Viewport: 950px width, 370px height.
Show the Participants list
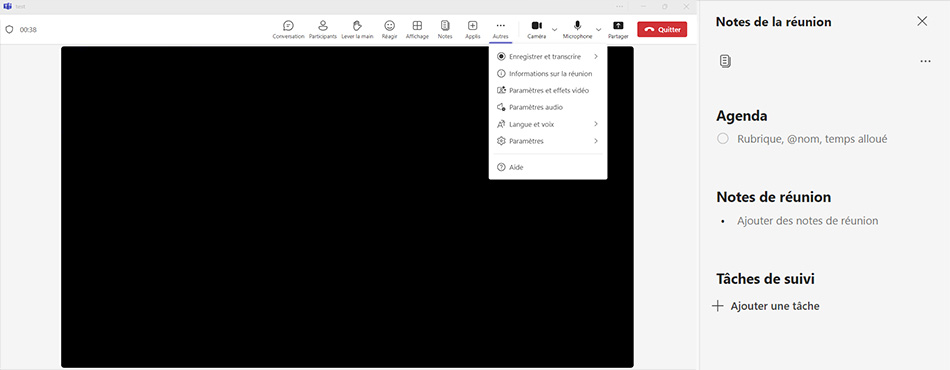click(x=322, y=26)
